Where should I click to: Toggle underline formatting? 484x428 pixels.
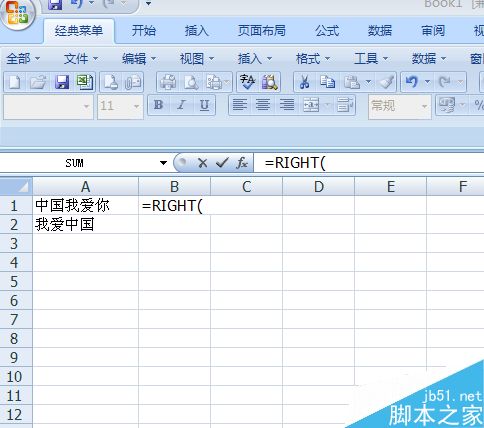(x=204, y=105)
